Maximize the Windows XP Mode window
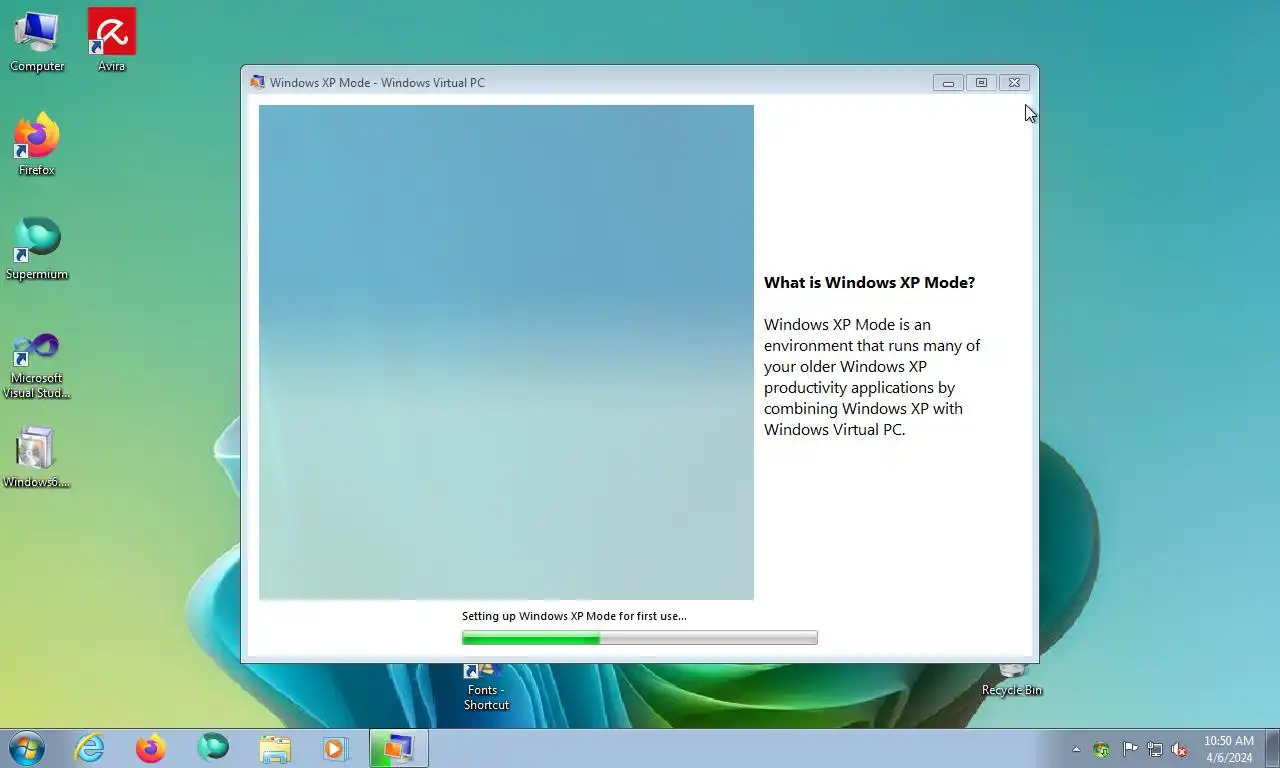1280x768 pixels. 981,83
